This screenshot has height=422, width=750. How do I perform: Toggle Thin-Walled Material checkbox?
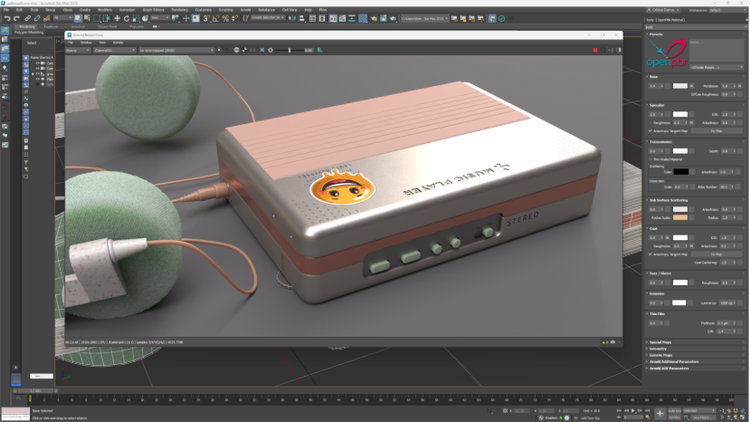[651, 159]
